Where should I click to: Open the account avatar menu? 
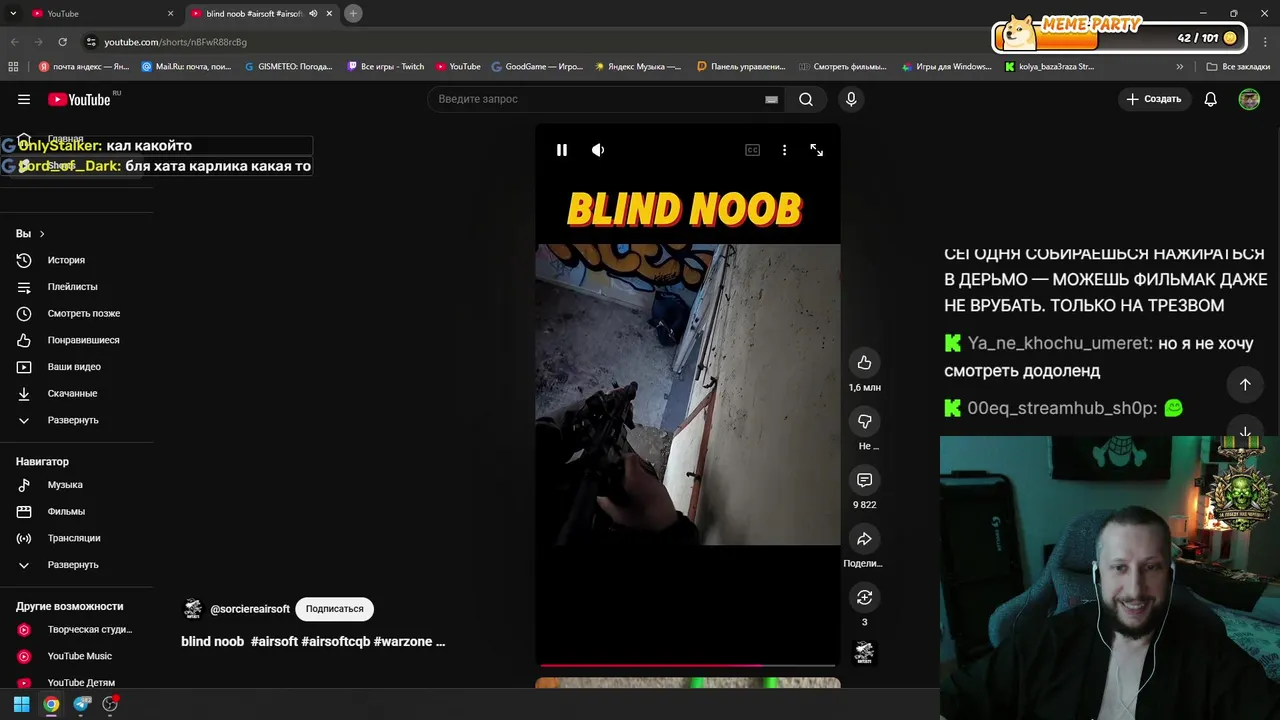click(x=1249, y=99)
